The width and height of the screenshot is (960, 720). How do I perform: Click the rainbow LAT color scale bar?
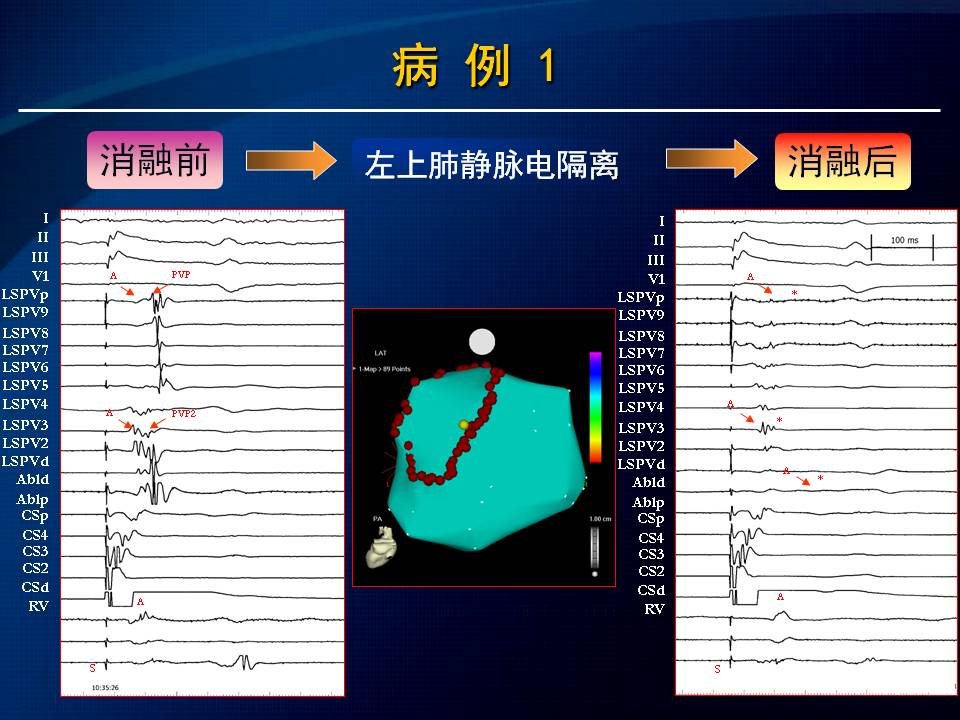tap(594, 406)
